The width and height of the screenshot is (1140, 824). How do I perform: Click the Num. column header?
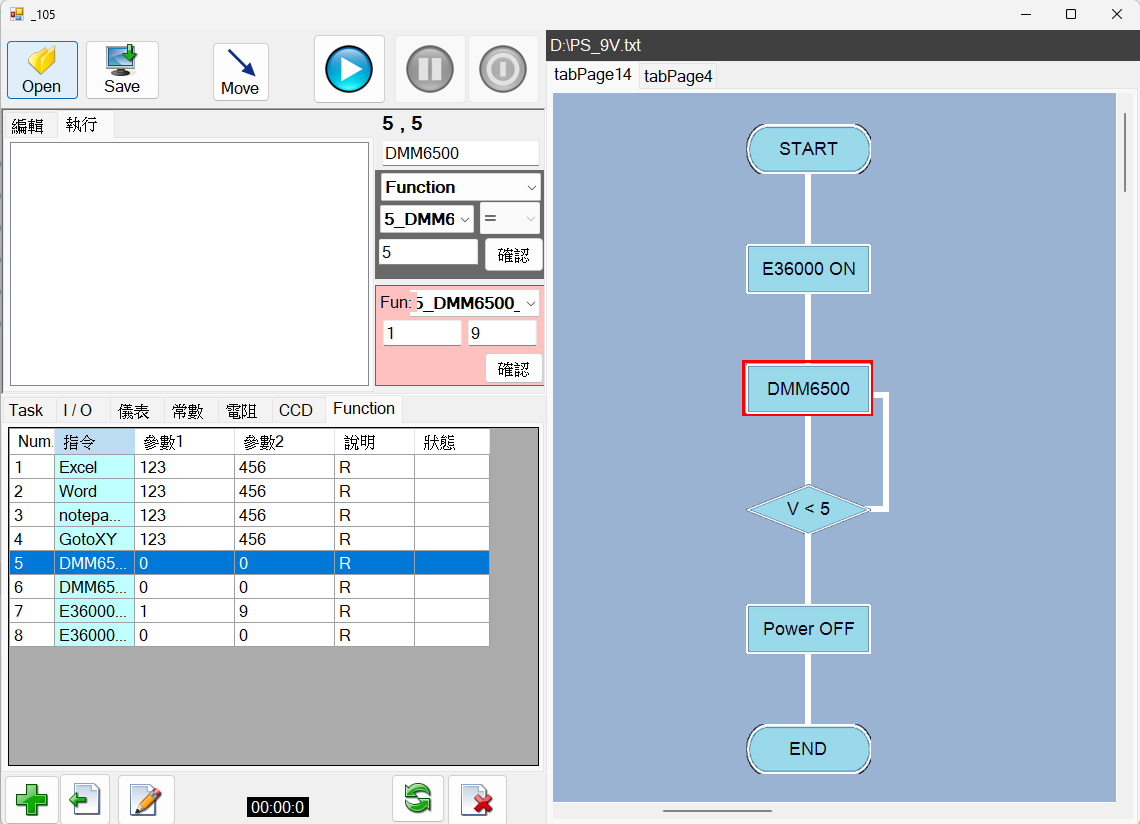[x=32, y=441]
